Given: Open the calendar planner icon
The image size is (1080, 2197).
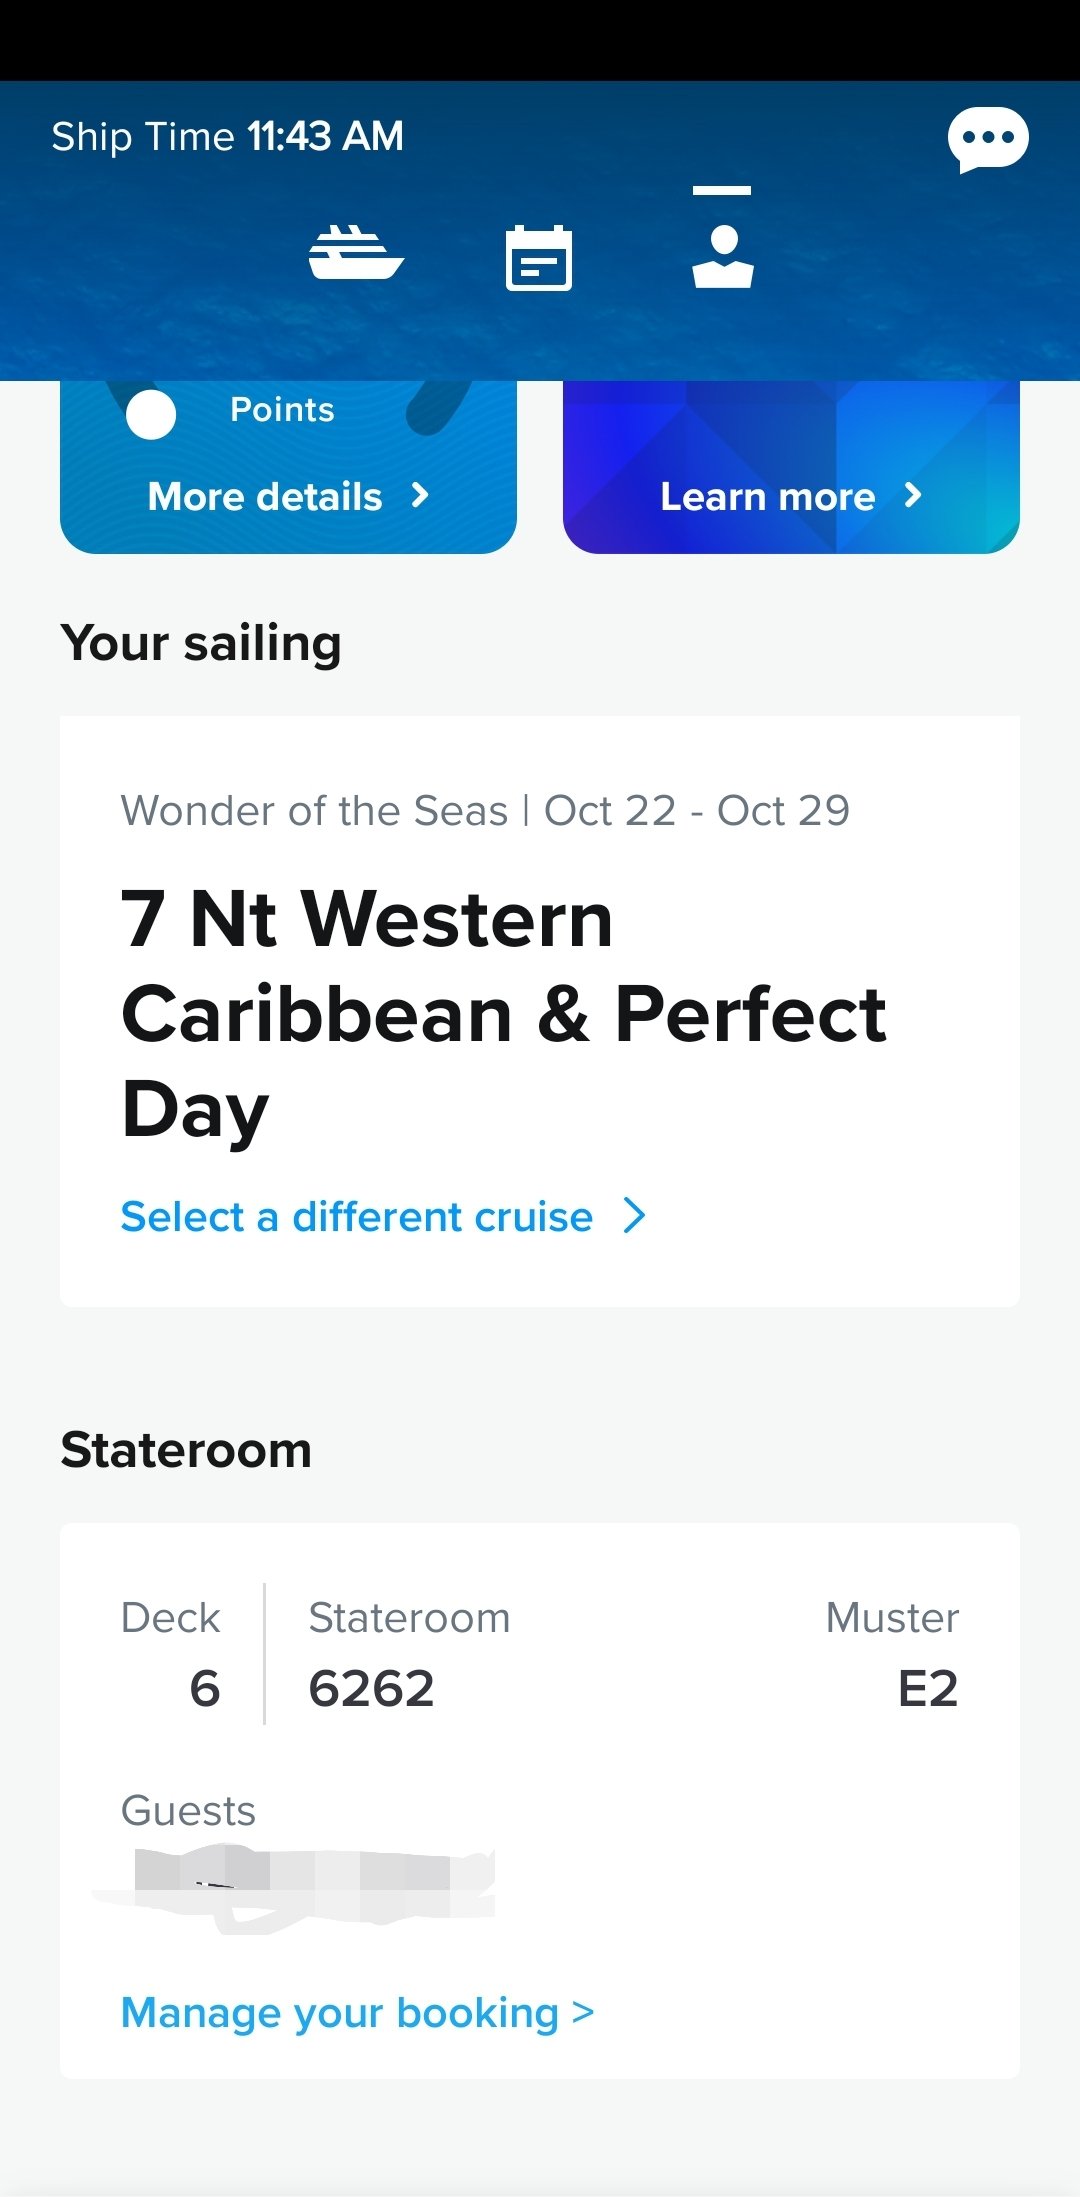Looking at the screenshot, I should pyautogui.click(x=539, y=258).
